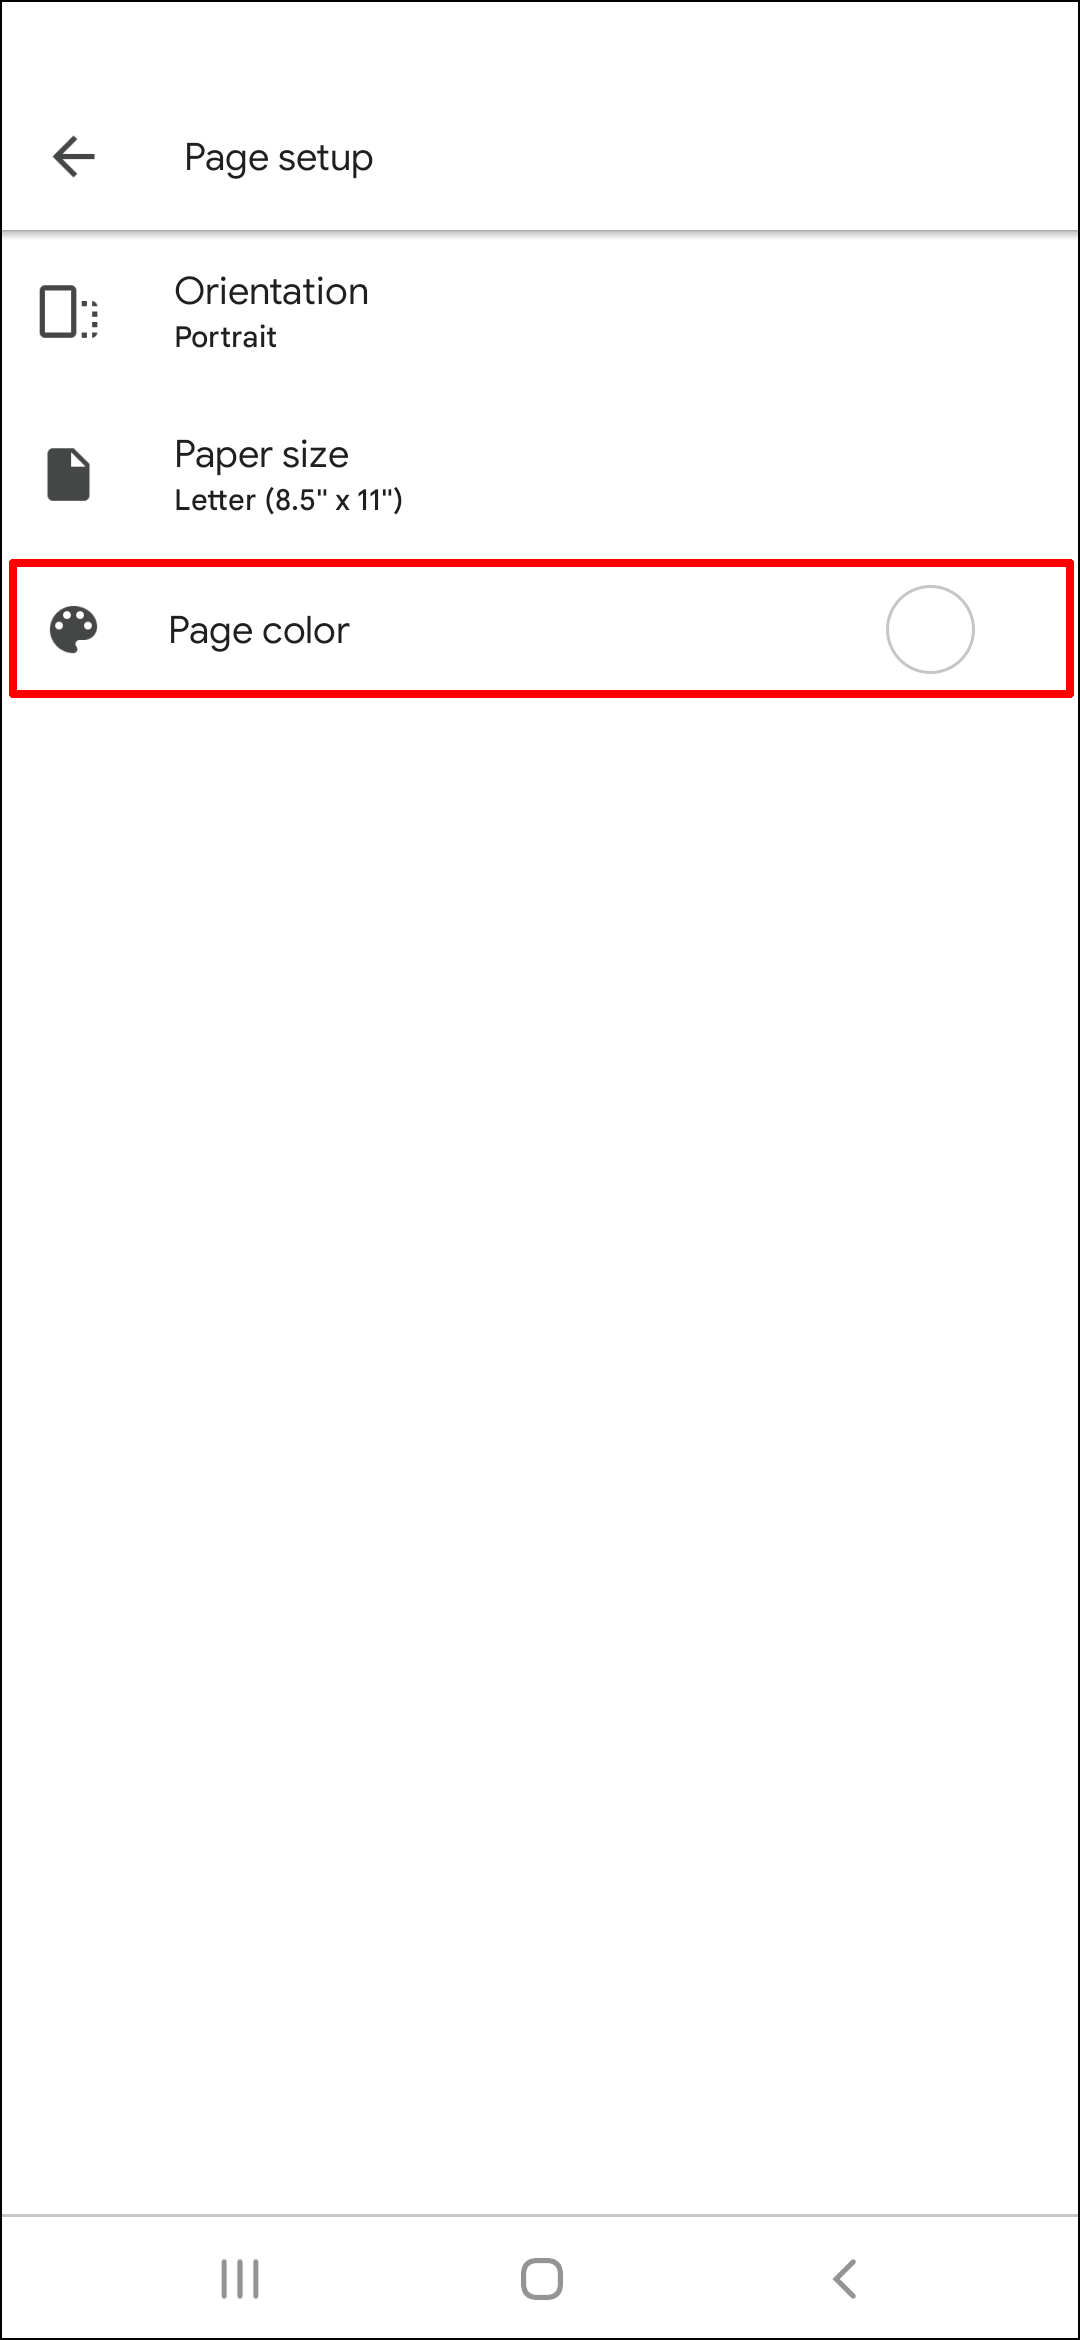The width and height of the screenshot is (1080, 2340).
Task: Open Android recent apps button
Action: [240, 2279]
